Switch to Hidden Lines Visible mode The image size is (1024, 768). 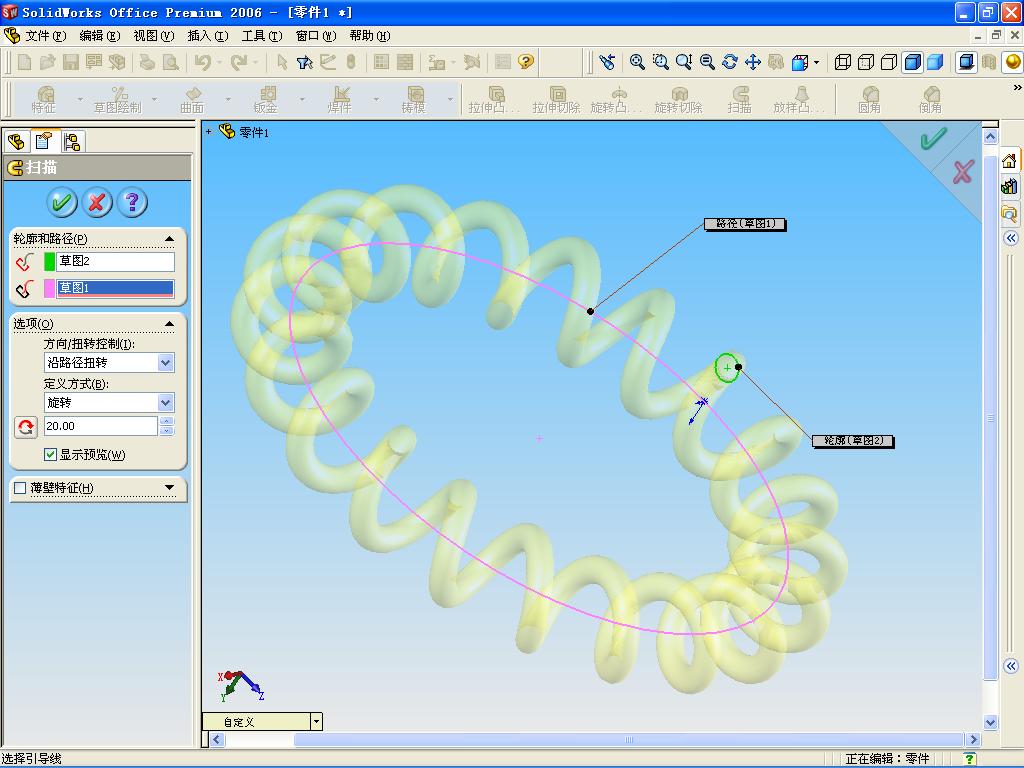click(865, 62)
